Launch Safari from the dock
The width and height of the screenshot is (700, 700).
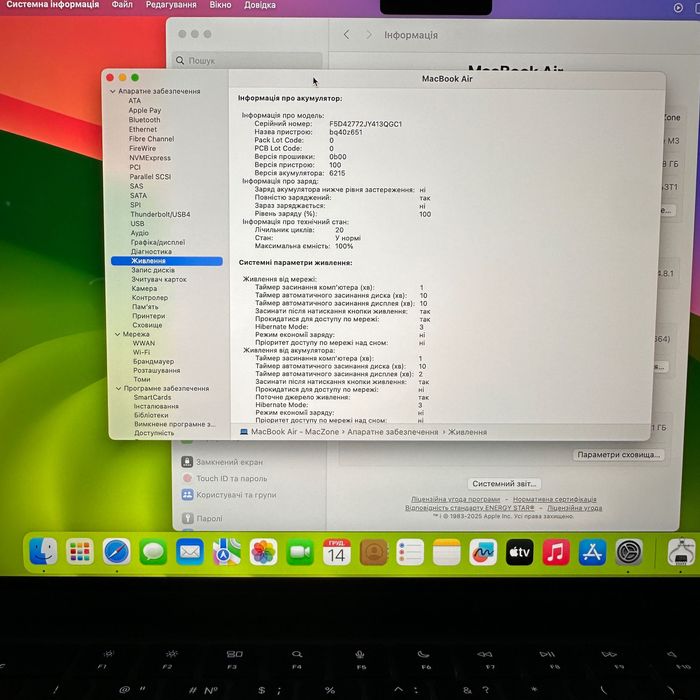[117, 552]
